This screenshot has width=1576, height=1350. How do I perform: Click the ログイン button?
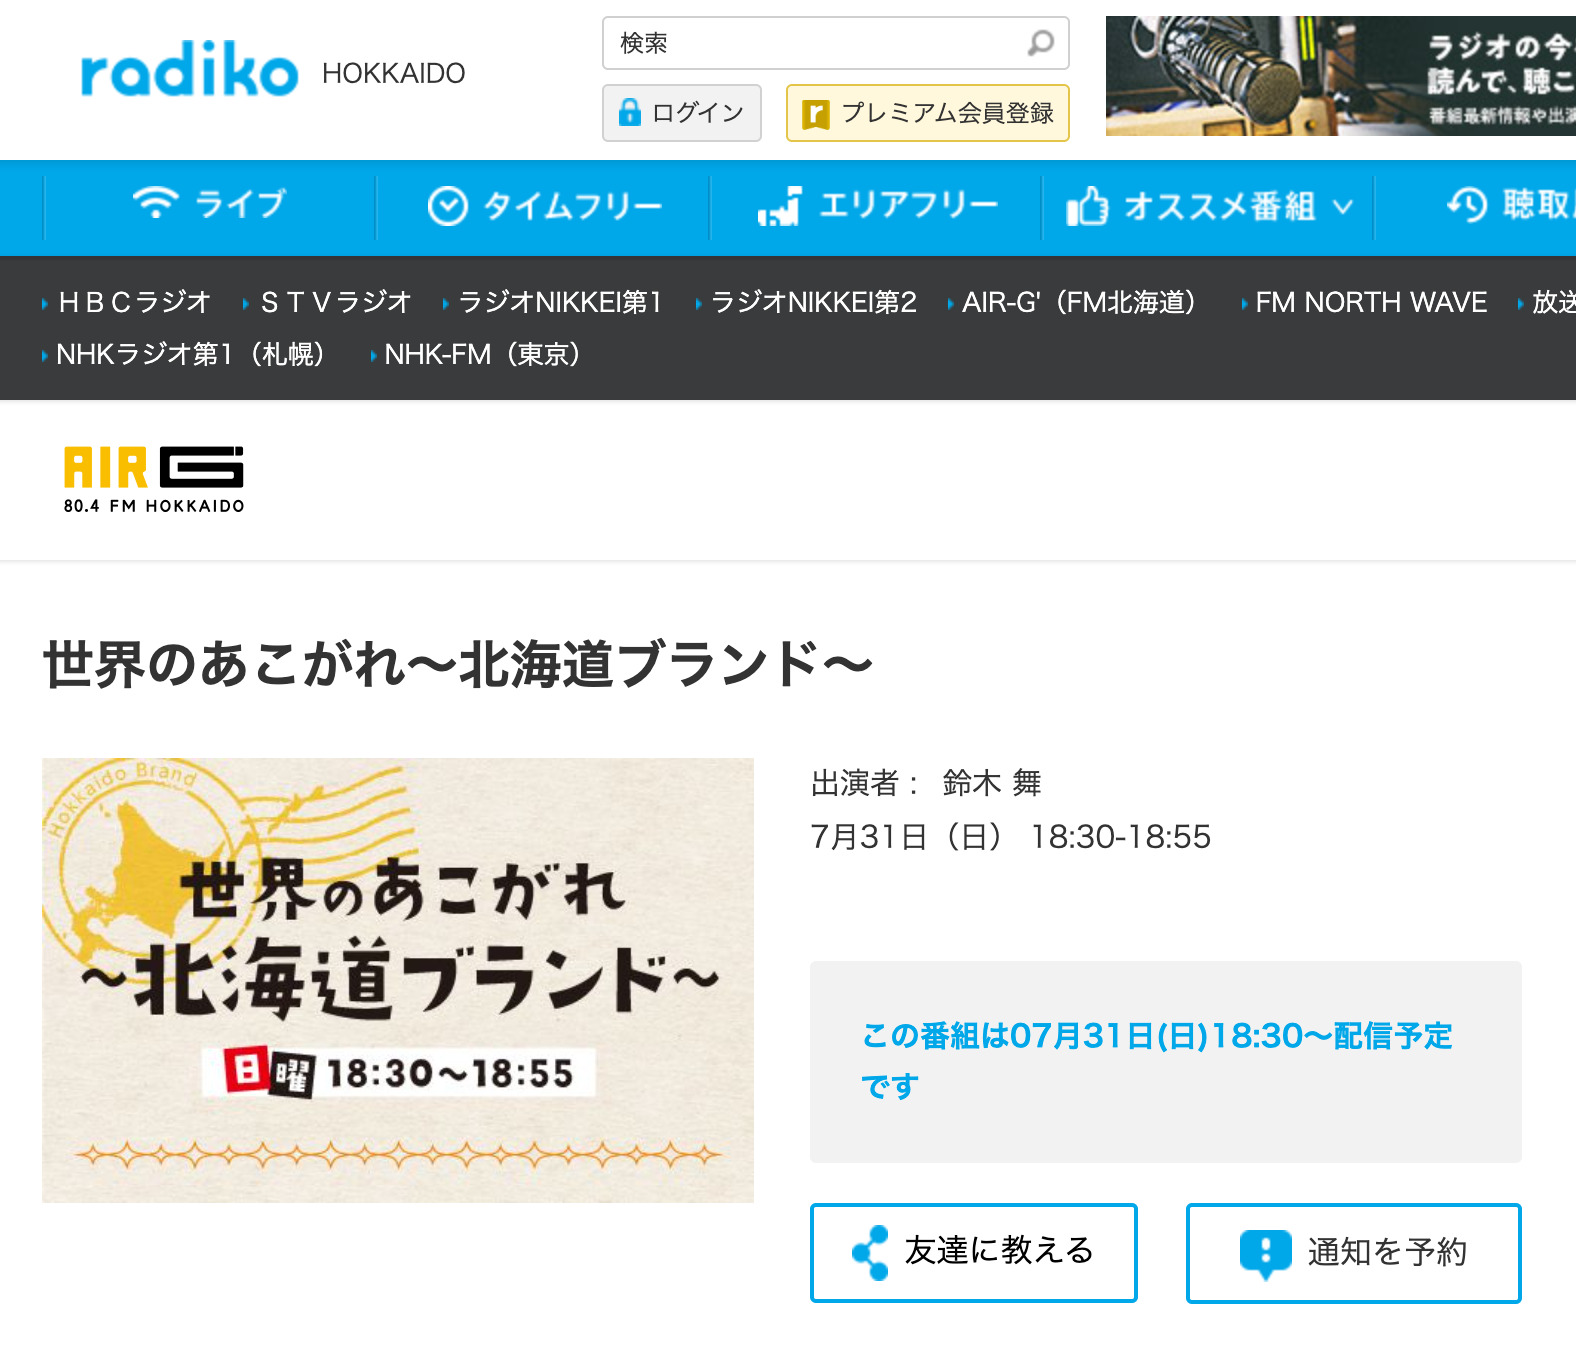click(x=682, y=113)
